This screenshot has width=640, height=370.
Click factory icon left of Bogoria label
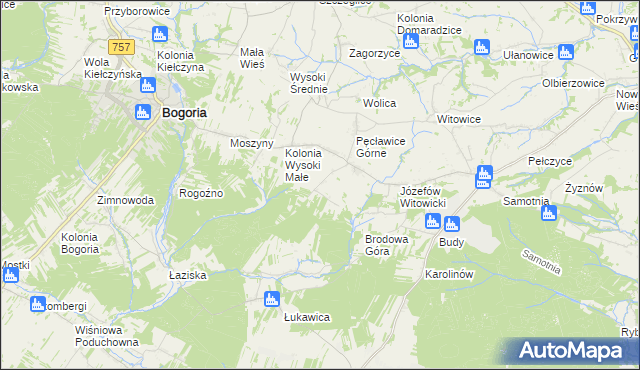click(143, 112)
